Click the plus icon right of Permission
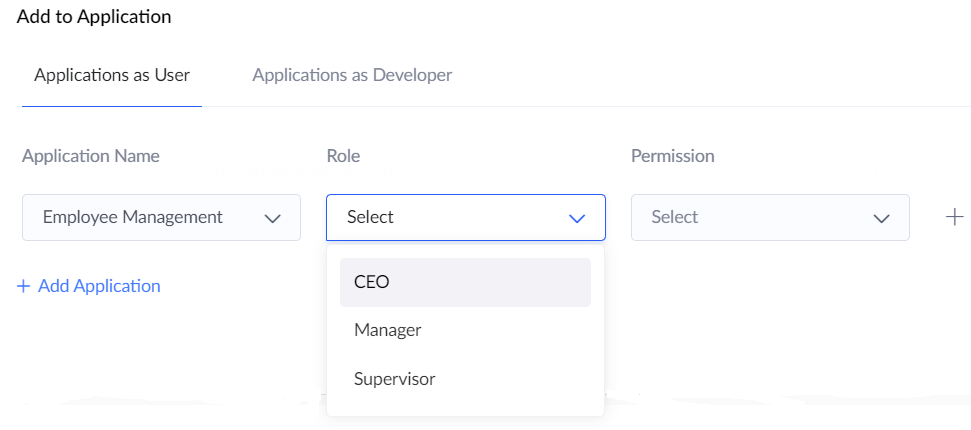This screenshot has width=971, height=430. click(x=954, y=217)
